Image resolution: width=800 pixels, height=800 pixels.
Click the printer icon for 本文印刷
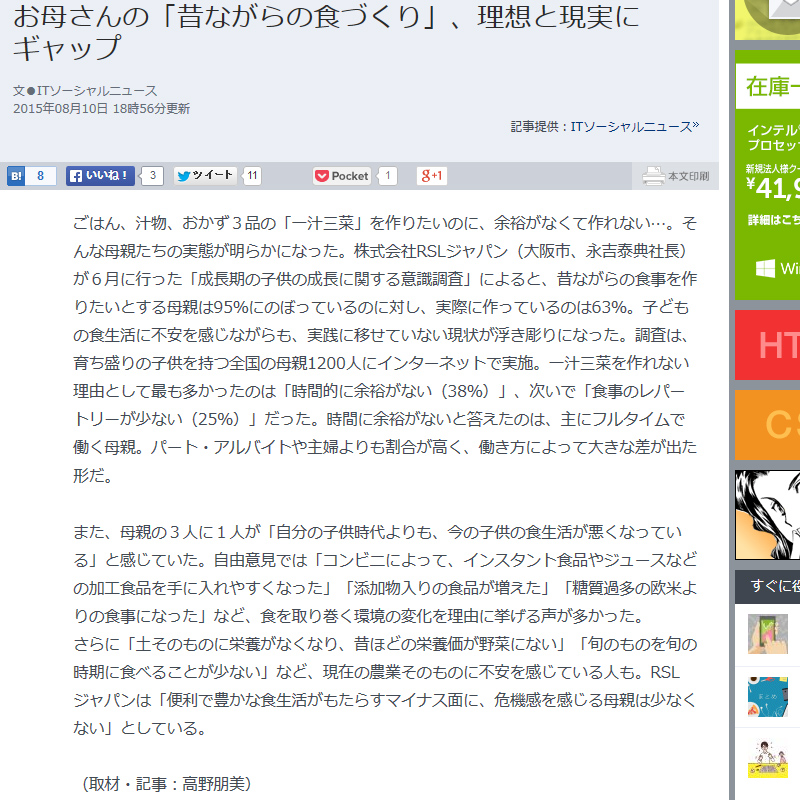click(654, 177)
